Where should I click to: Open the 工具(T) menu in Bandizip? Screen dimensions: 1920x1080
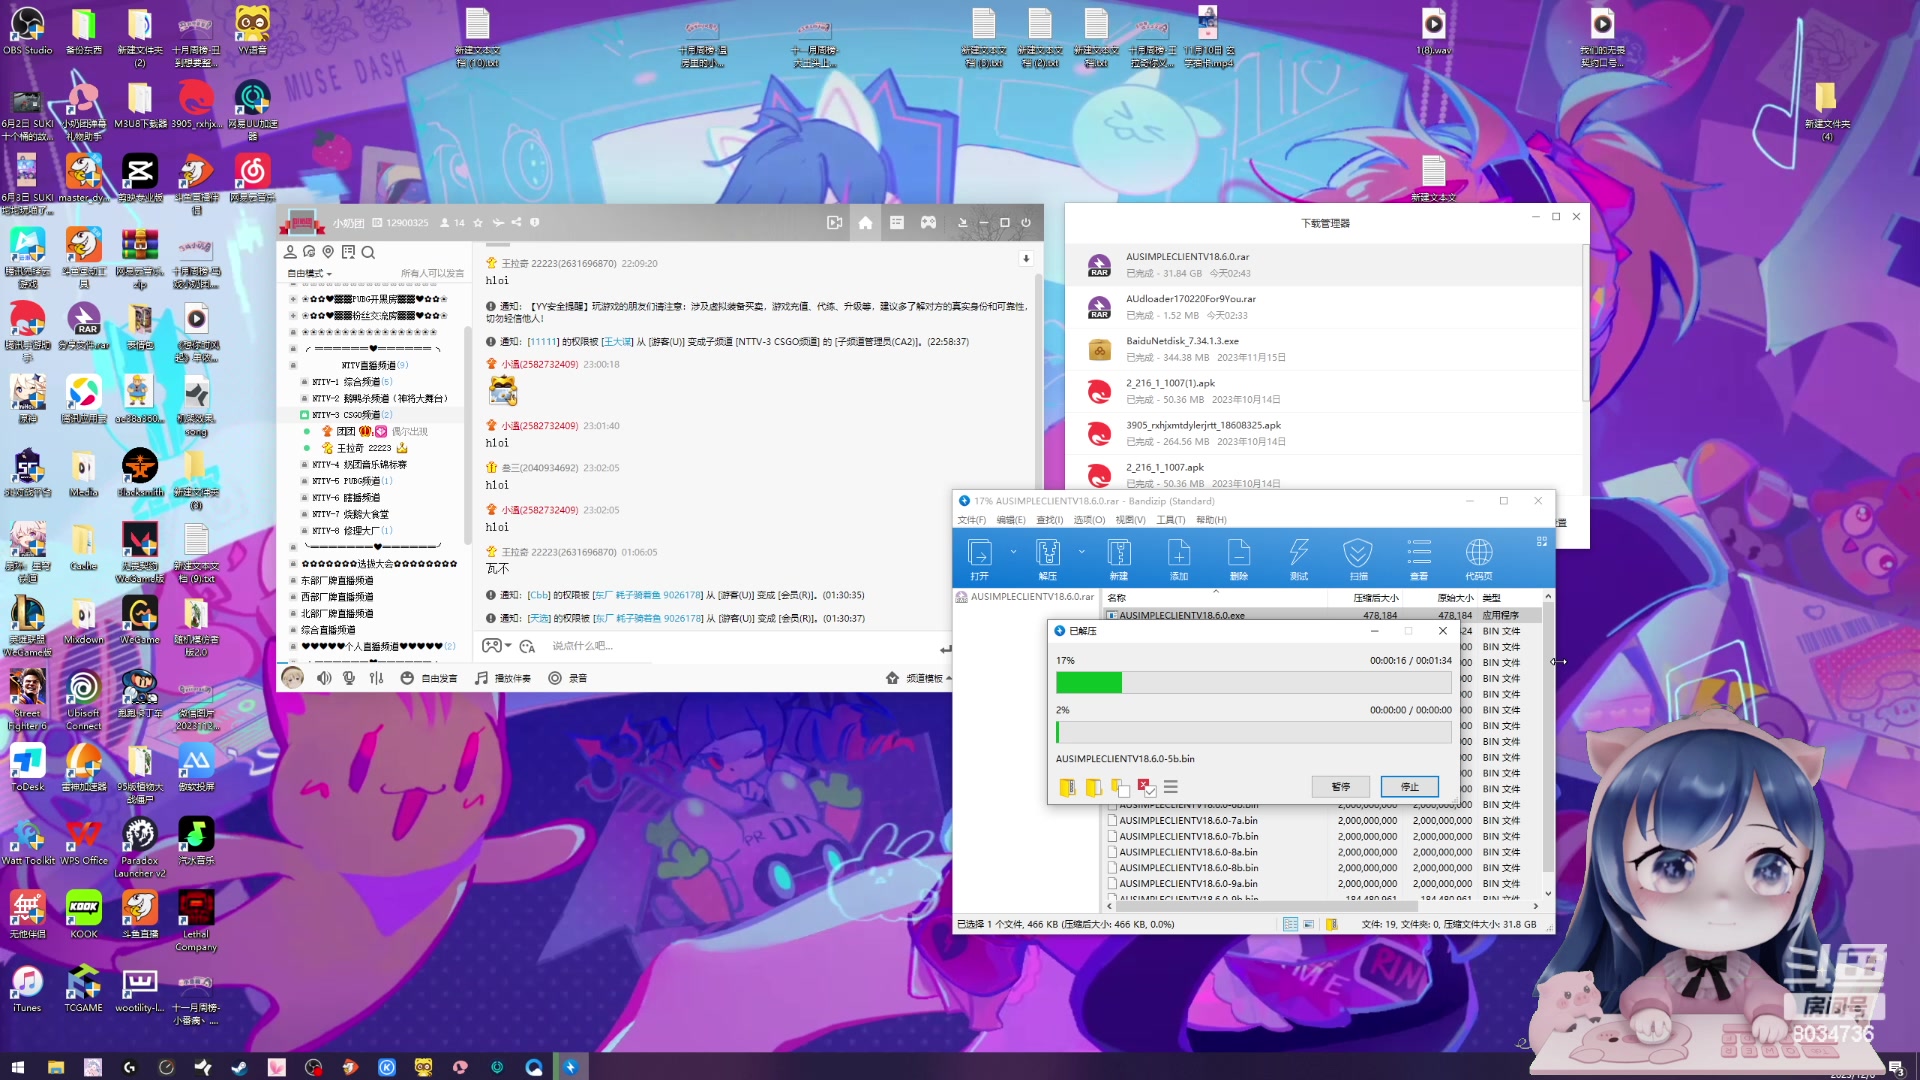(1171, 520)
